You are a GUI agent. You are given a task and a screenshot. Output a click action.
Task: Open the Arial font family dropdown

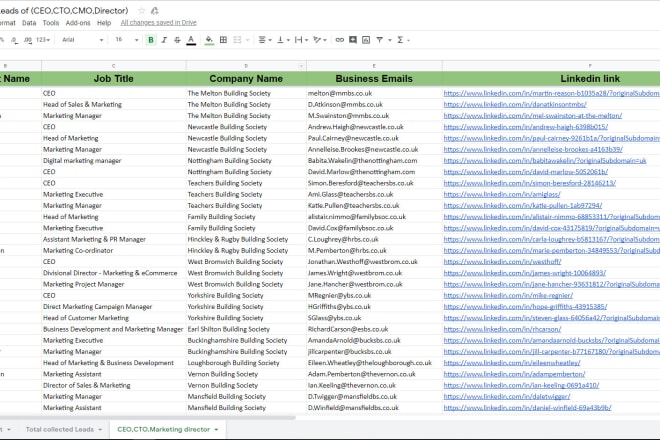point(82,40)
